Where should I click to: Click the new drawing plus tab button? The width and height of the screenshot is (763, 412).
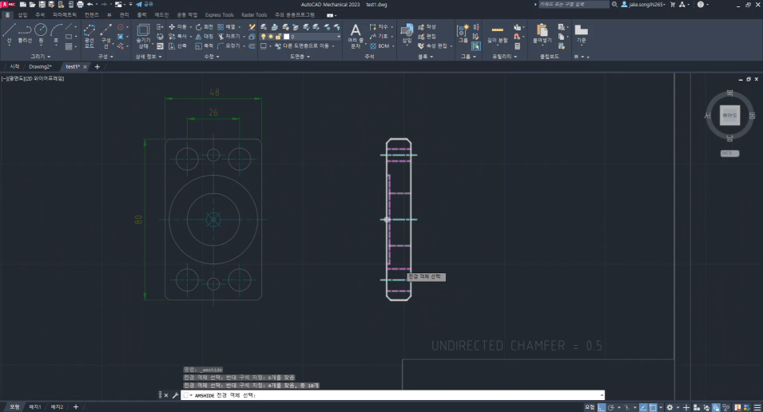[x=97, y=67]
